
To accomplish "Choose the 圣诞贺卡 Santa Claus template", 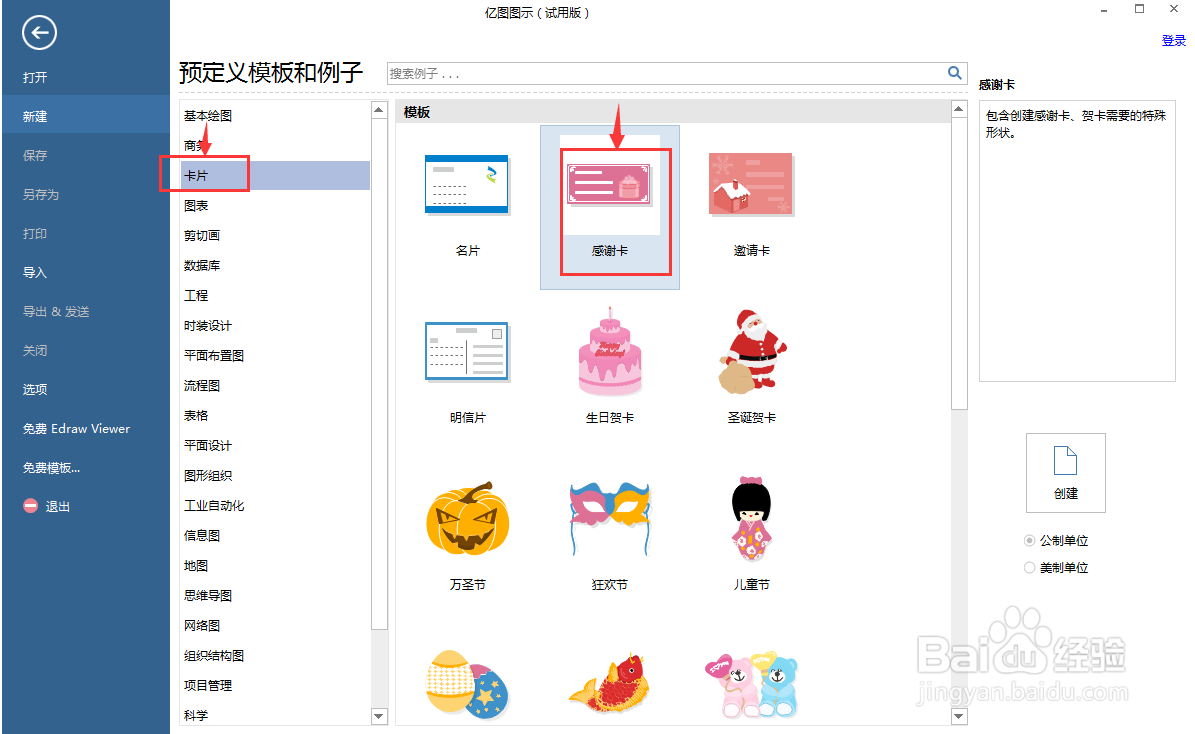I will [x=751, y=367].
